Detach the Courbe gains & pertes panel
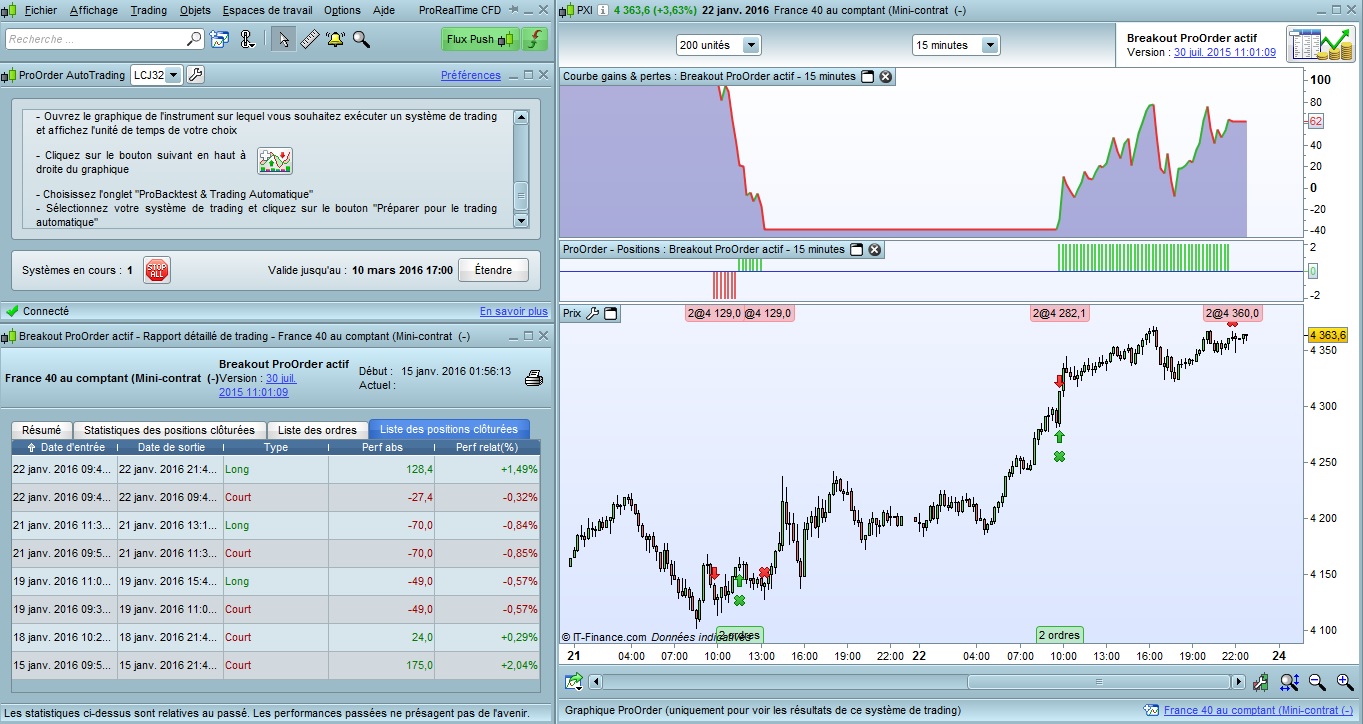The height and width of the screenshot is (724, 1363). [x=868, y=76]
